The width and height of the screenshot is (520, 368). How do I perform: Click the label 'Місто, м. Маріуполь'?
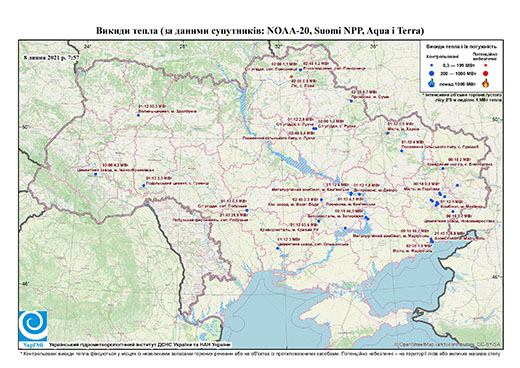pos(412,250)
